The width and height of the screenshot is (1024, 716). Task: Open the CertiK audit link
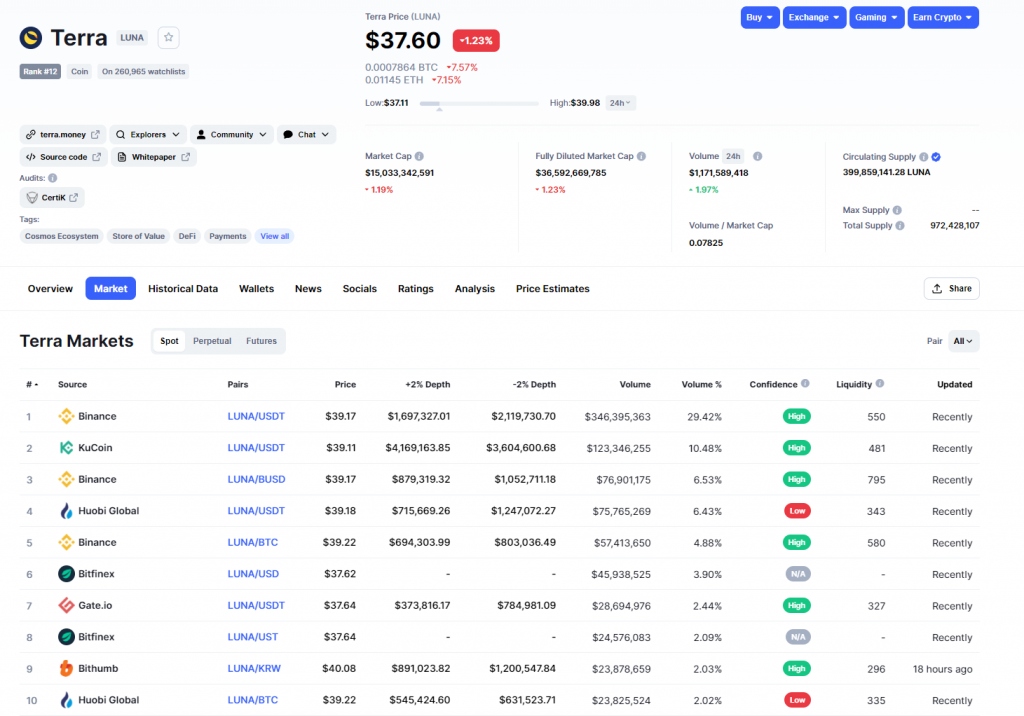[52, 197]
